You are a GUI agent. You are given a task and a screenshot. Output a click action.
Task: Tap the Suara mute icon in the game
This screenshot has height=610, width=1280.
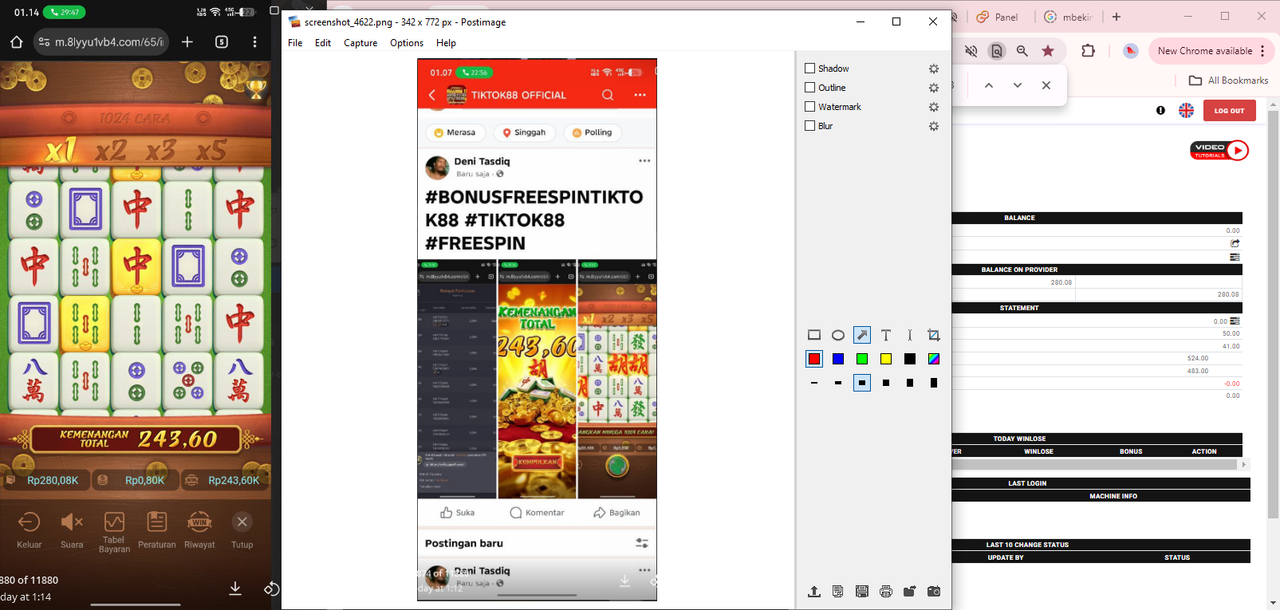point(72,521)
